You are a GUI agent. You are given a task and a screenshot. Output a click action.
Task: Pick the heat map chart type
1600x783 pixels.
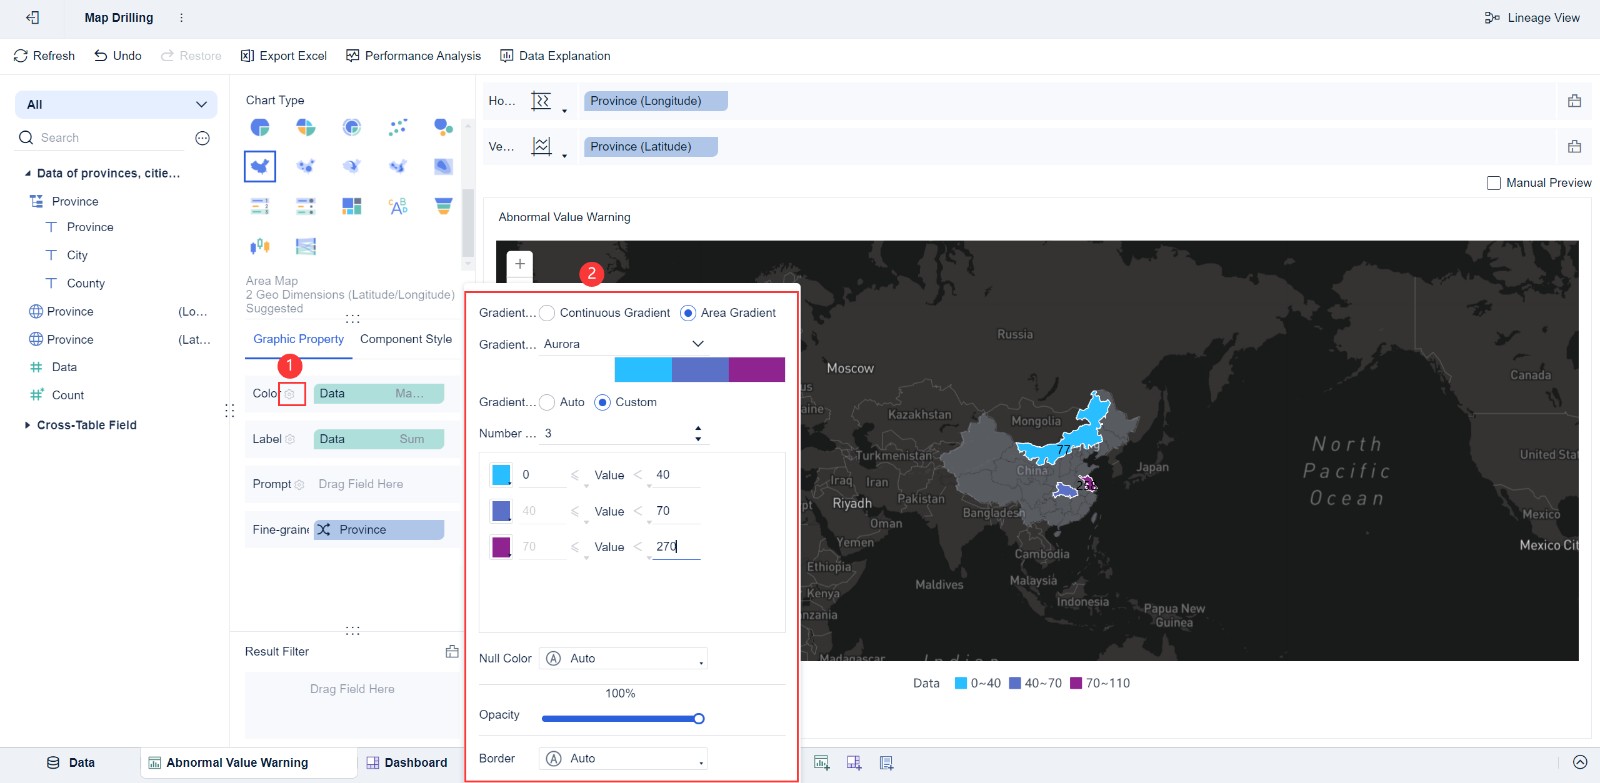click(x=443, y=166)
